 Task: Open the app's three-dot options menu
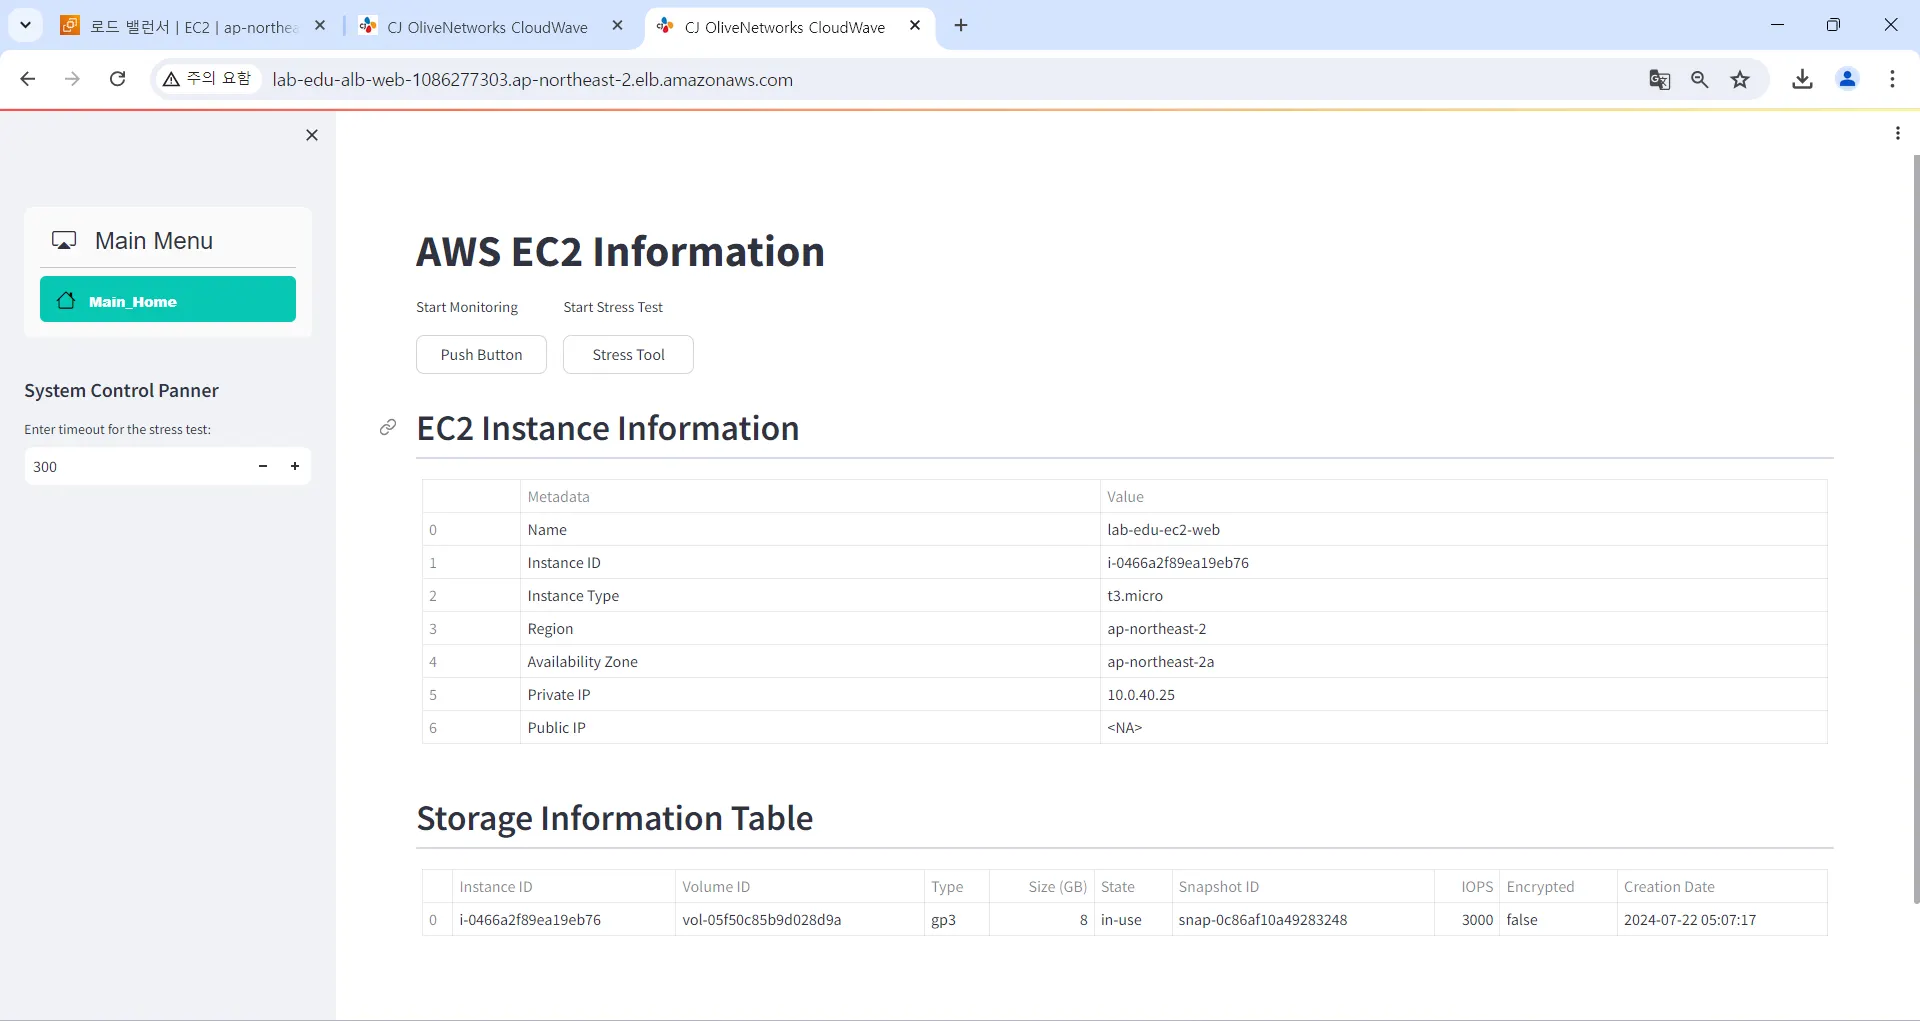(x=1897, y=133)
